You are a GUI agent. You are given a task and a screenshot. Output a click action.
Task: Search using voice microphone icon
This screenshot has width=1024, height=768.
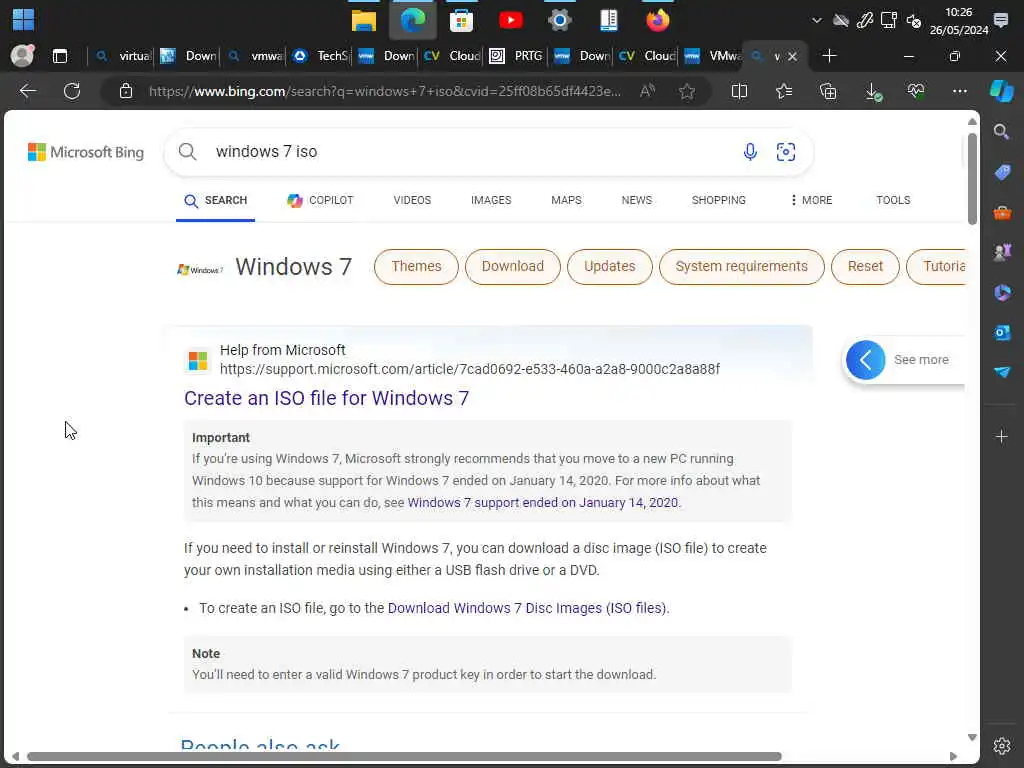pos(750,152)
